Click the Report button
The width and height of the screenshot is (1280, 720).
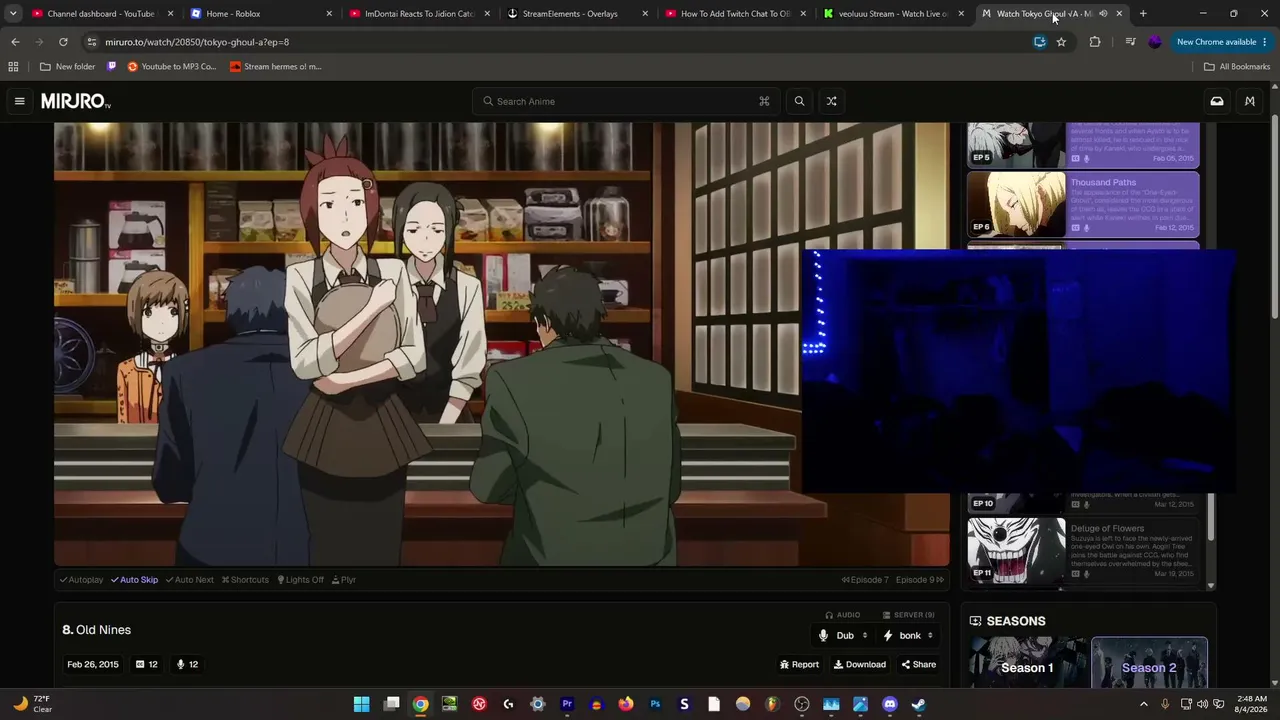coord(799,664)
